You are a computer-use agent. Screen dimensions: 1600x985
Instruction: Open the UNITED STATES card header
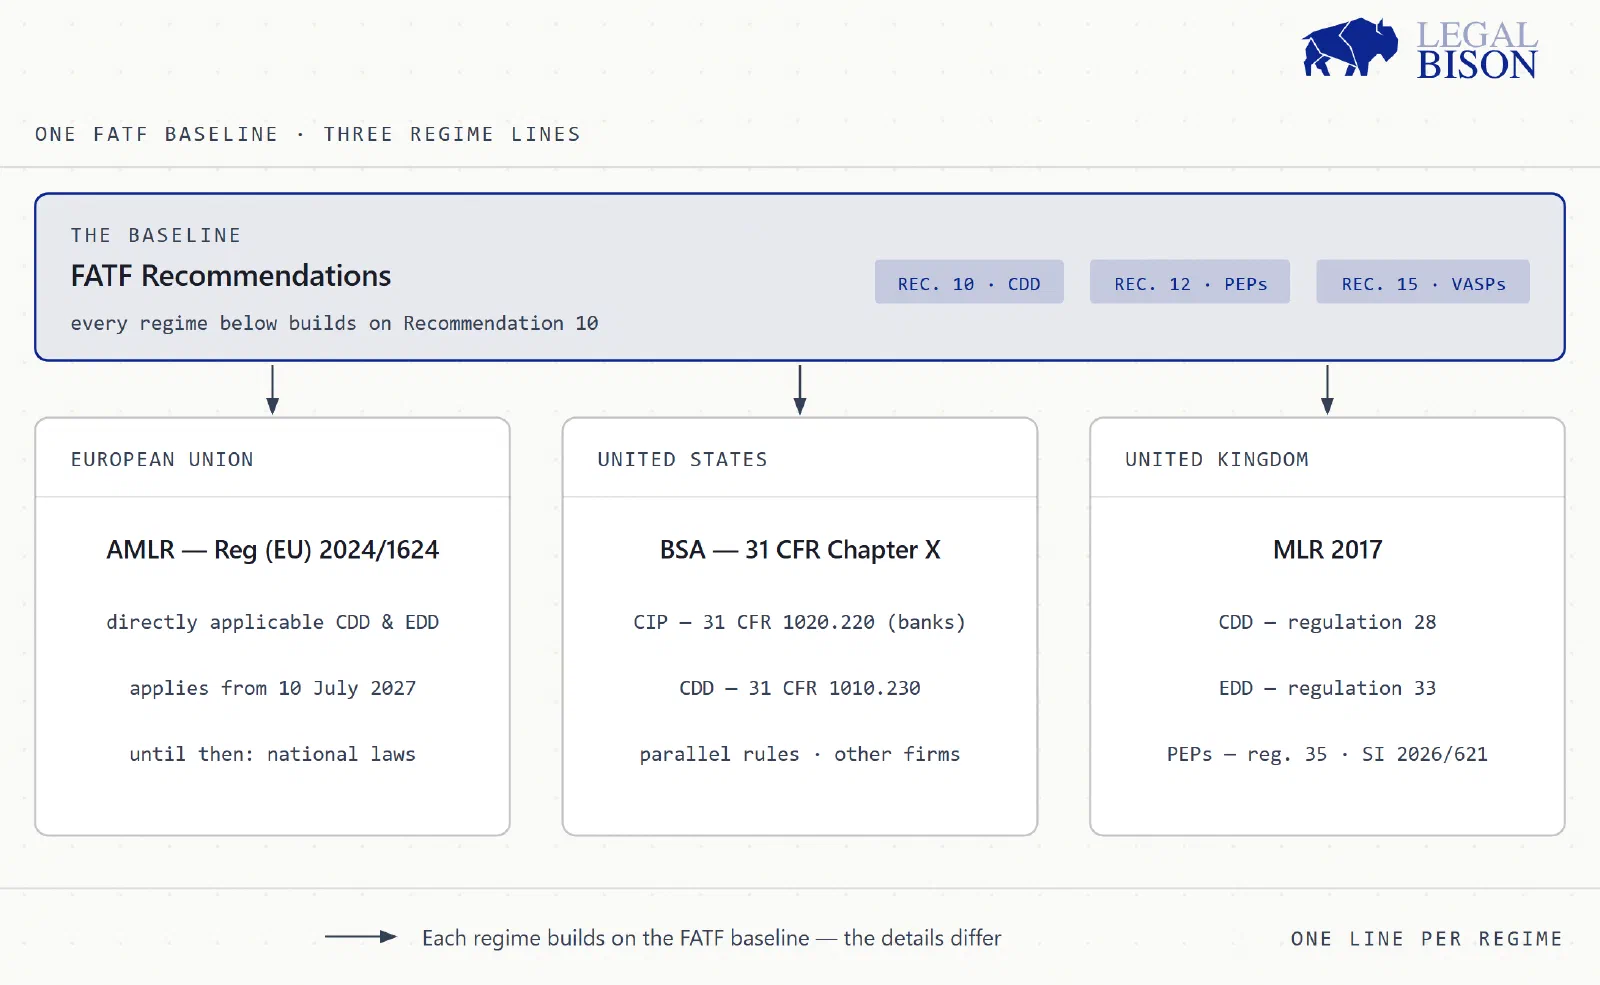click(800, 458)
